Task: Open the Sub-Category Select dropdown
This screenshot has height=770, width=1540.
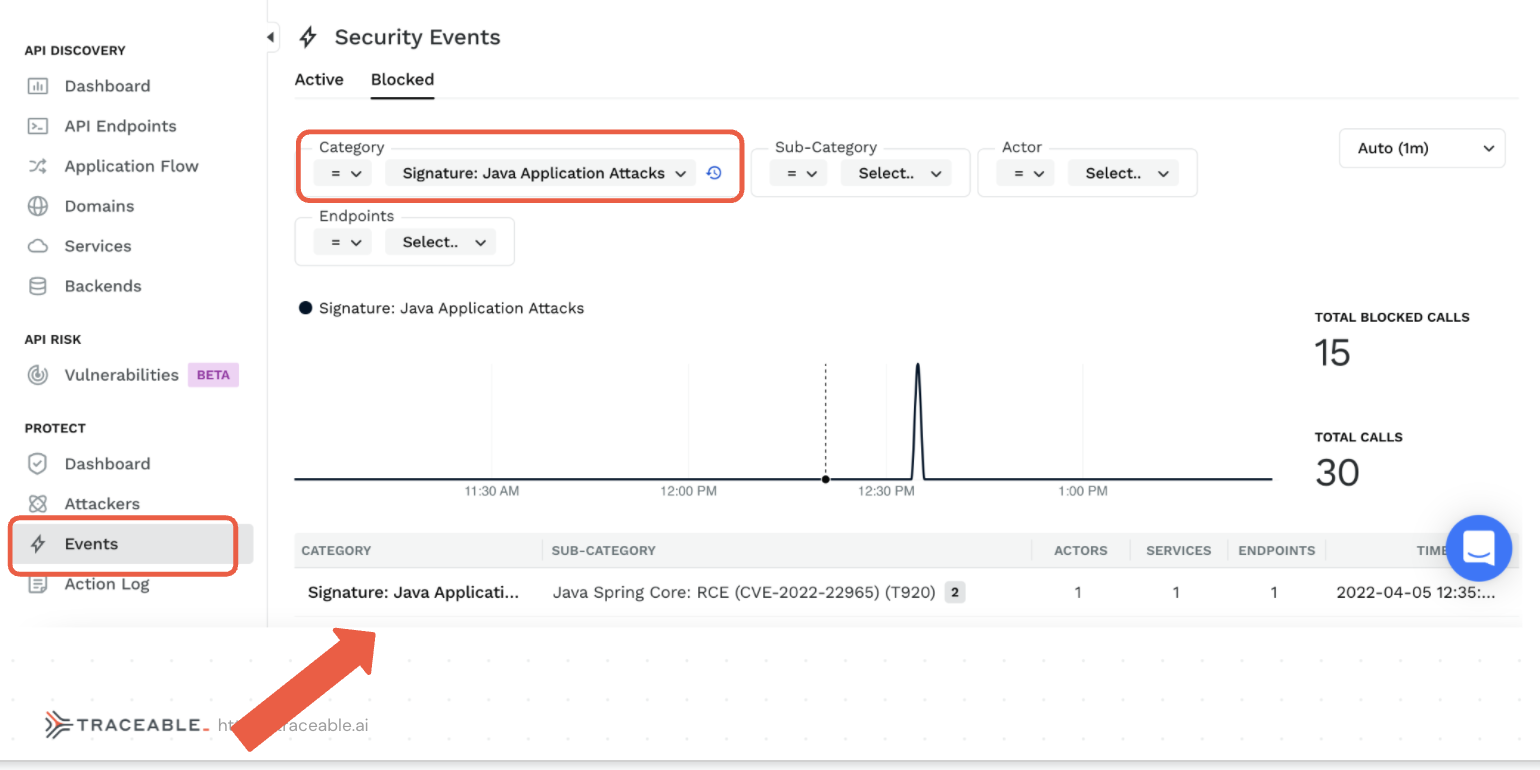Action: [x=899, y=173]
